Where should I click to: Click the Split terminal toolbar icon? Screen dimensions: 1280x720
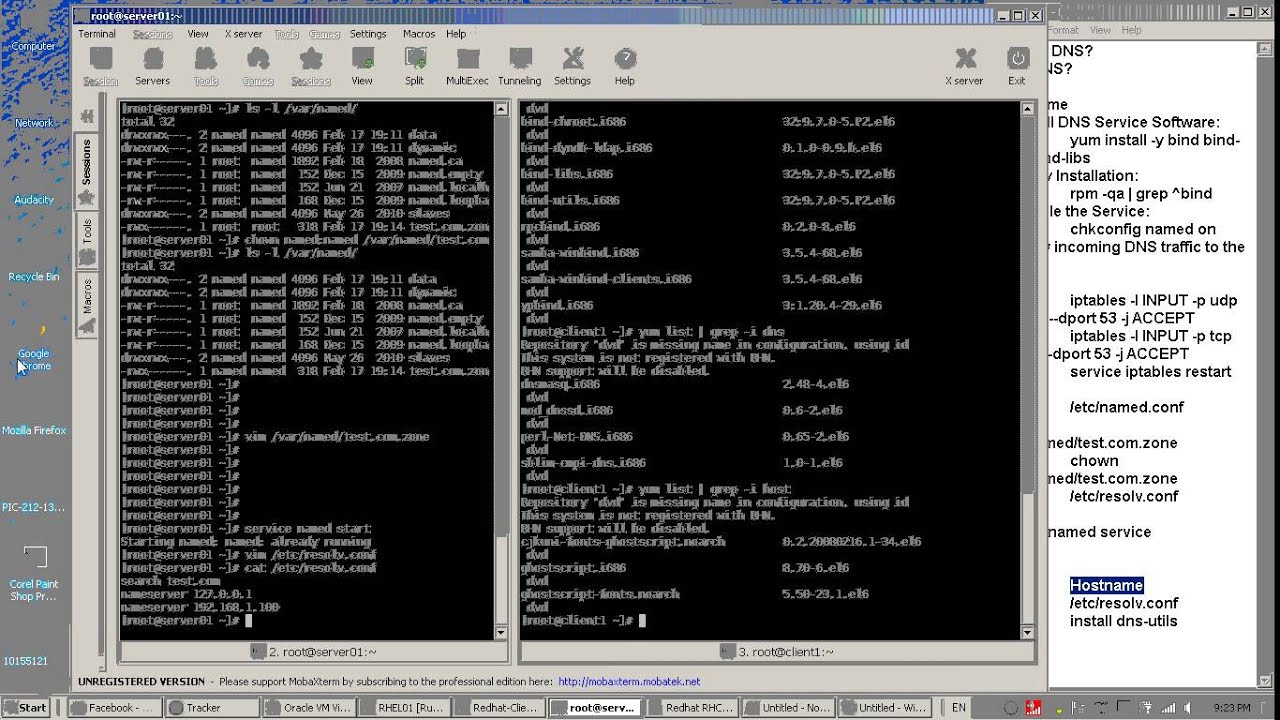(414, 66)
